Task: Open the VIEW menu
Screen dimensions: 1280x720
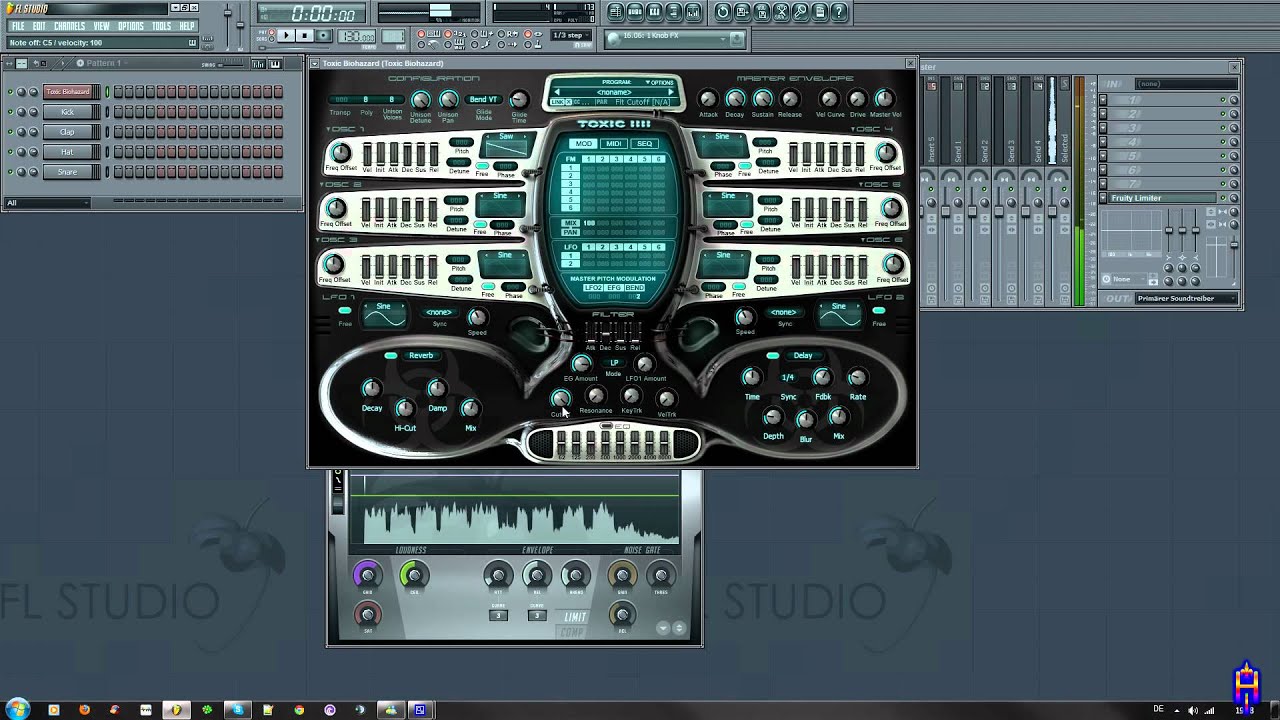Action: pos(102,26)
